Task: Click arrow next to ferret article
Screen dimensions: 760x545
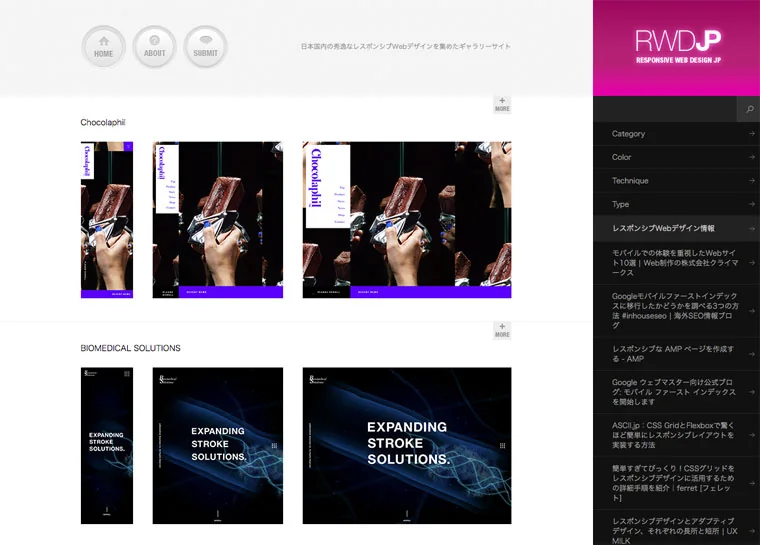Action: [751, 483]
